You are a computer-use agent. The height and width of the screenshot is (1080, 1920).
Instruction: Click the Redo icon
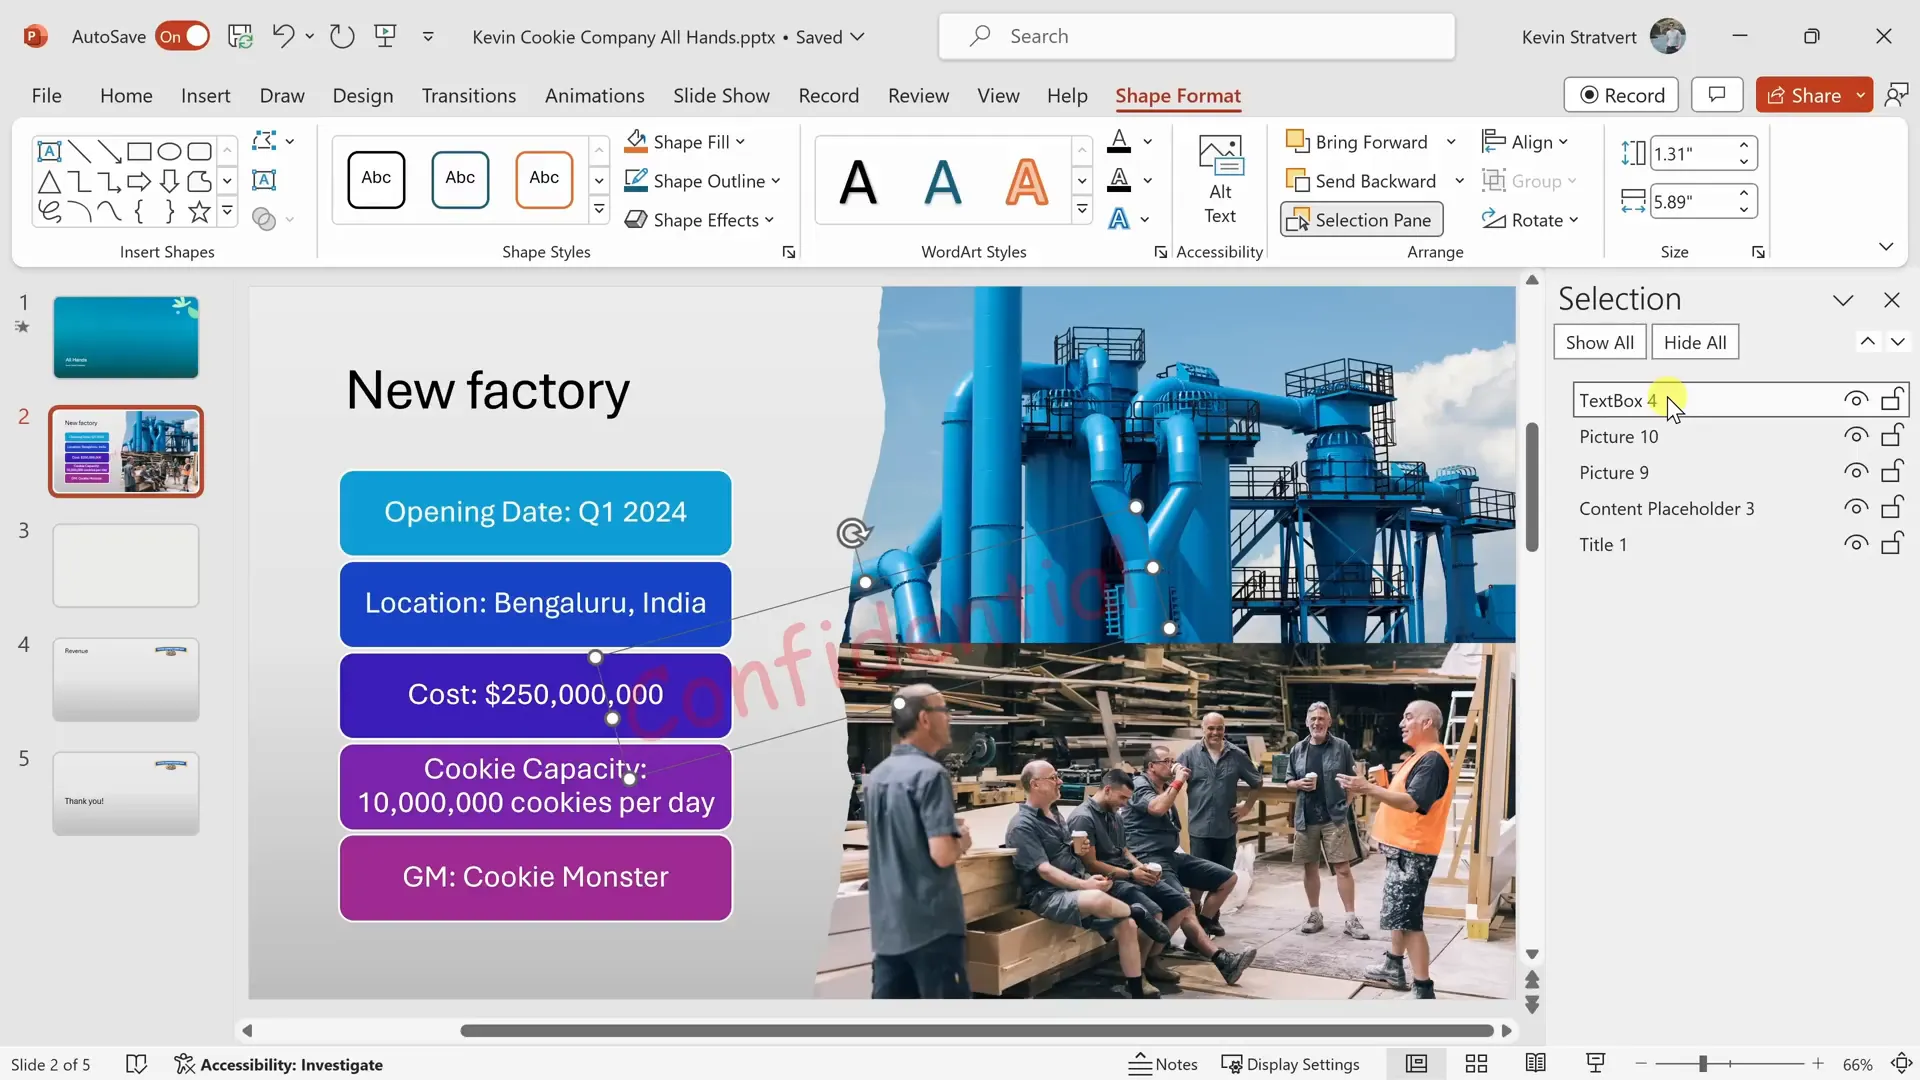[x=342, y=37]
